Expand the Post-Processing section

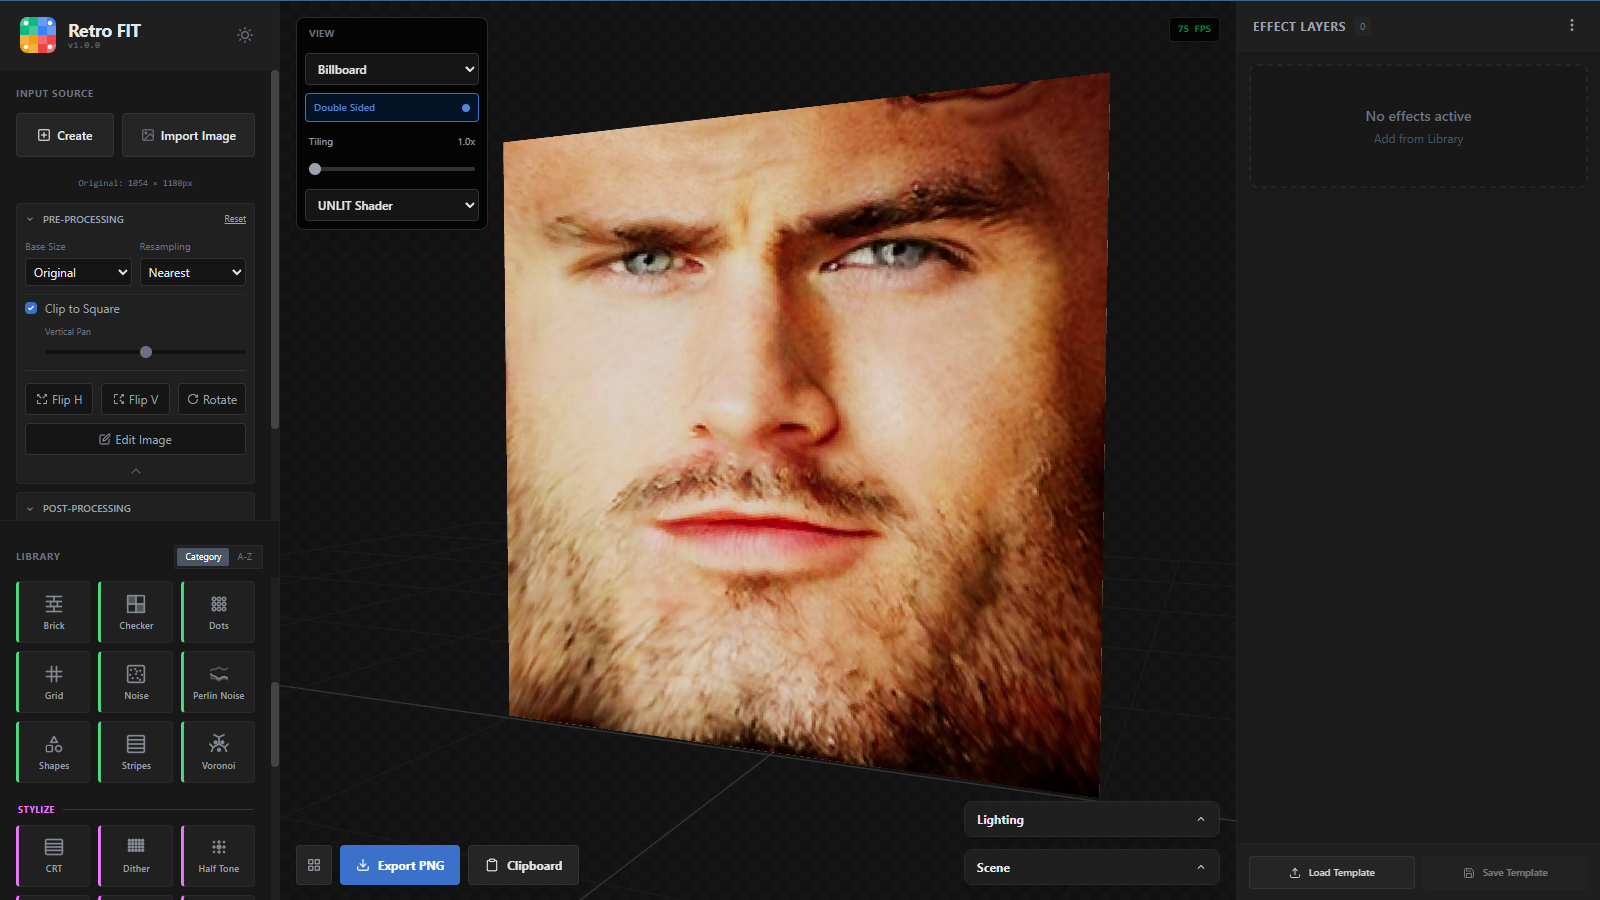pos(135,508)
